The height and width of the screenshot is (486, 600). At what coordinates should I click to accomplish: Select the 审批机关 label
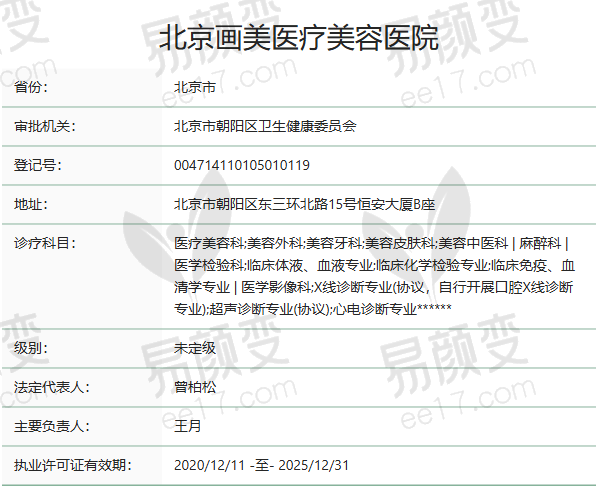click(45, 126)
